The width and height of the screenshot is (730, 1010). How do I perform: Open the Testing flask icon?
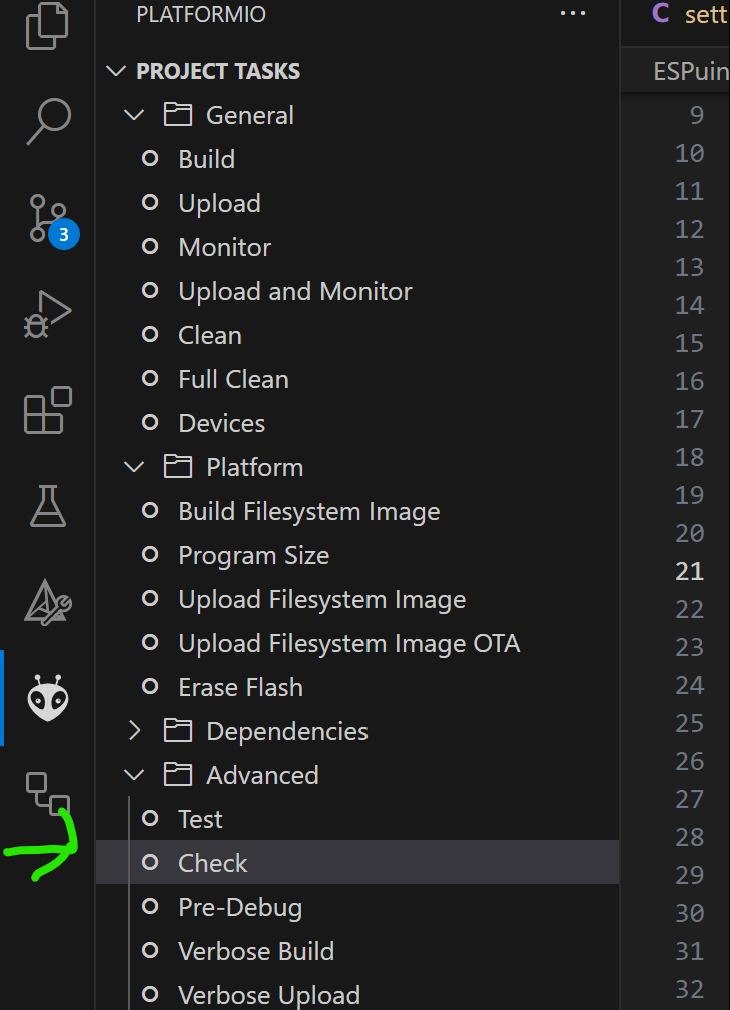[48, 506]
